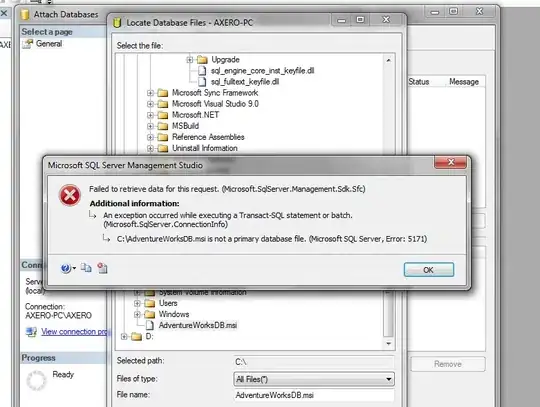Select Microsoft Sync Framework folder icon

[x=163, y=93]
